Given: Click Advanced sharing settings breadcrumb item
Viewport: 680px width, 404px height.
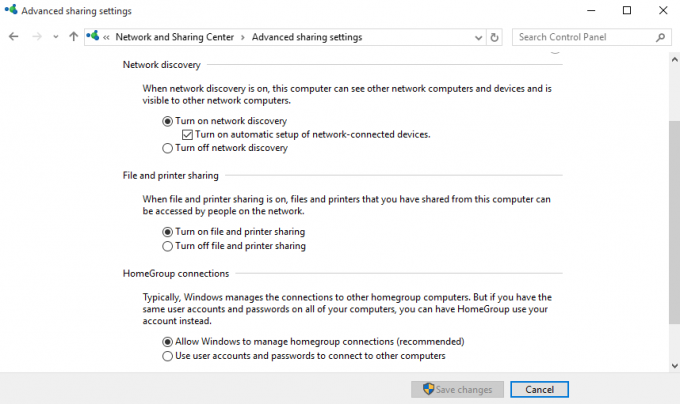Looking at the screenshot, I should coord(307,37).
